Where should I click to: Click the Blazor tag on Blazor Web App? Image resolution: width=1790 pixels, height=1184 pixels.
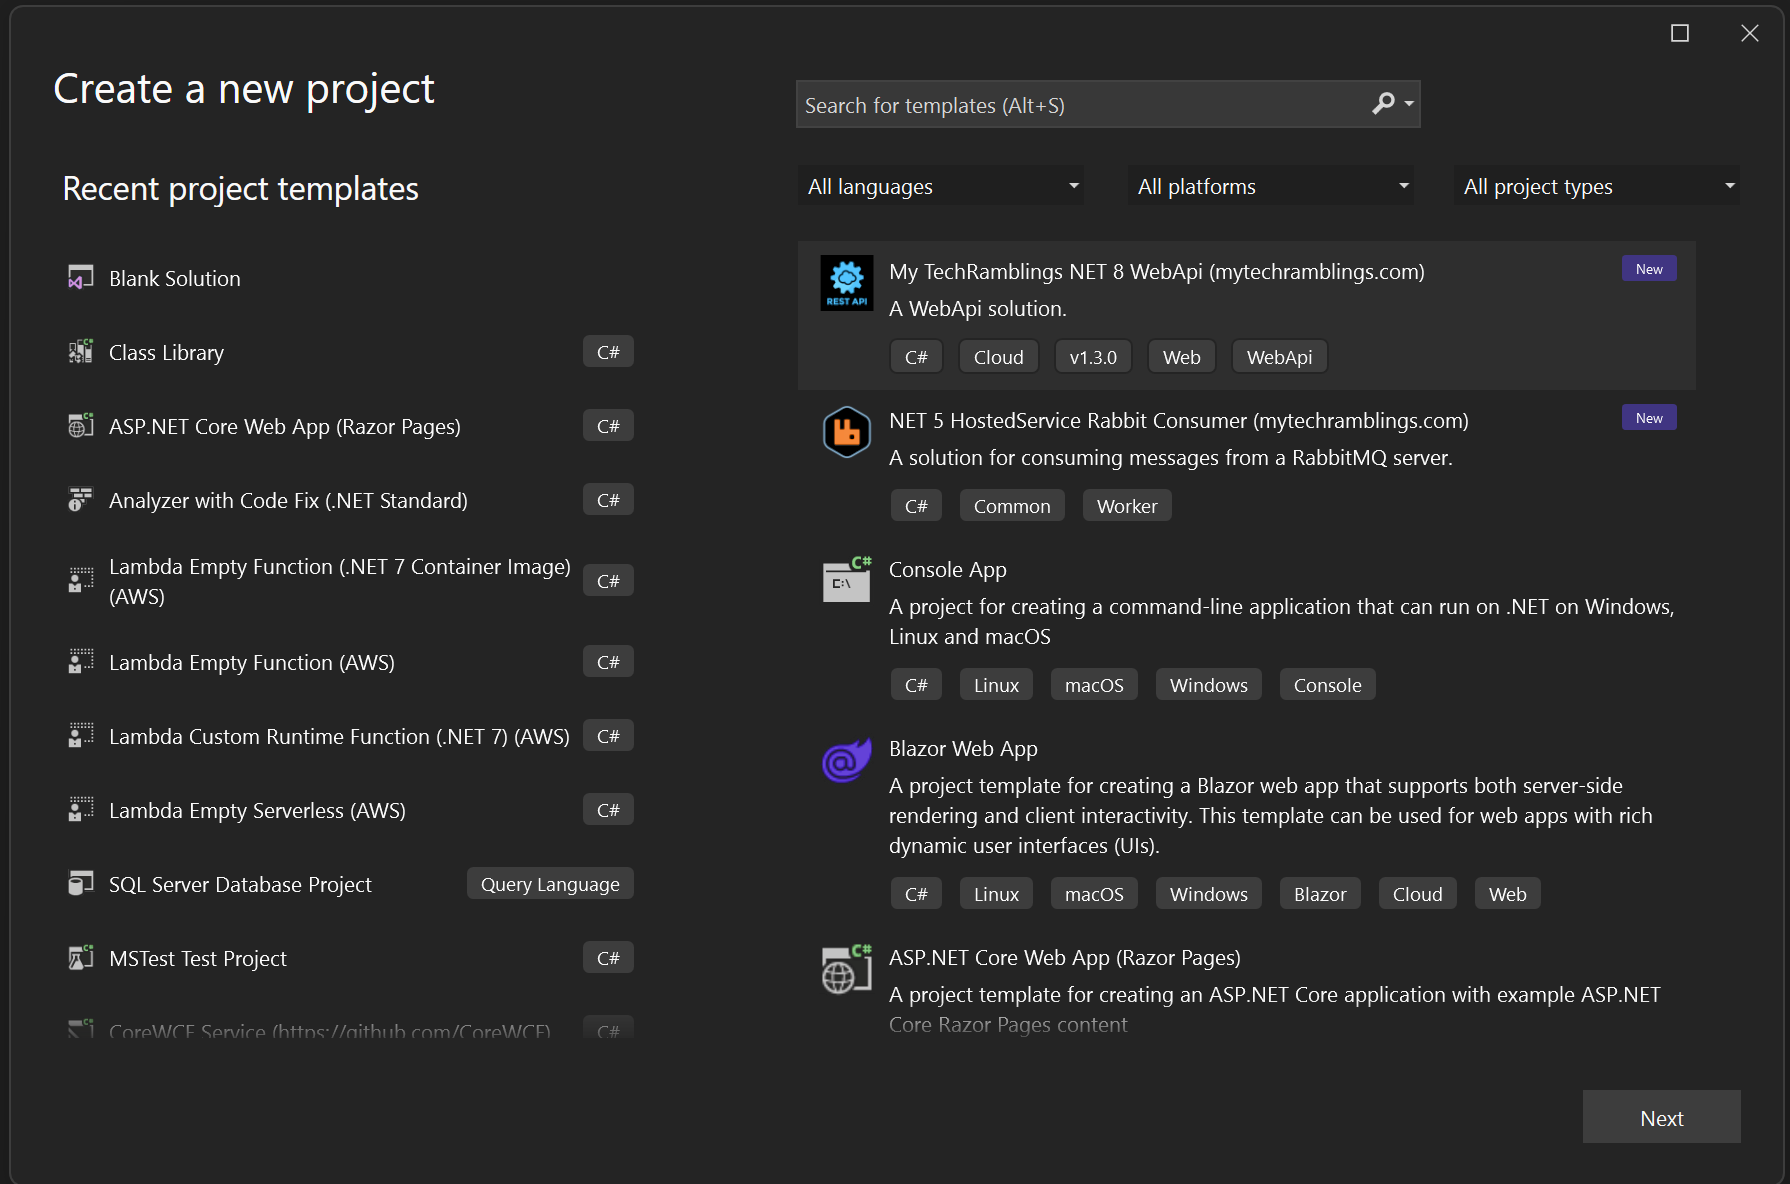pos(1320,894)
